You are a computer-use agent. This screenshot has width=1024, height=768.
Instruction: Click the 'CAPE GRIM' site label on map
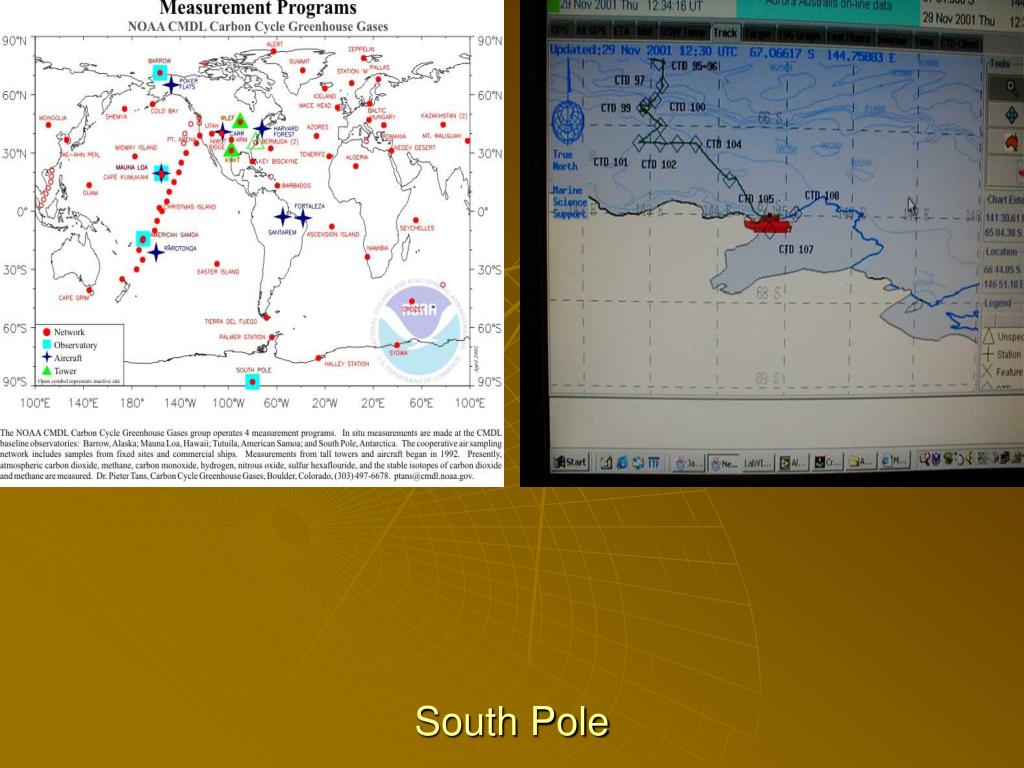click(x=74, y=298)
